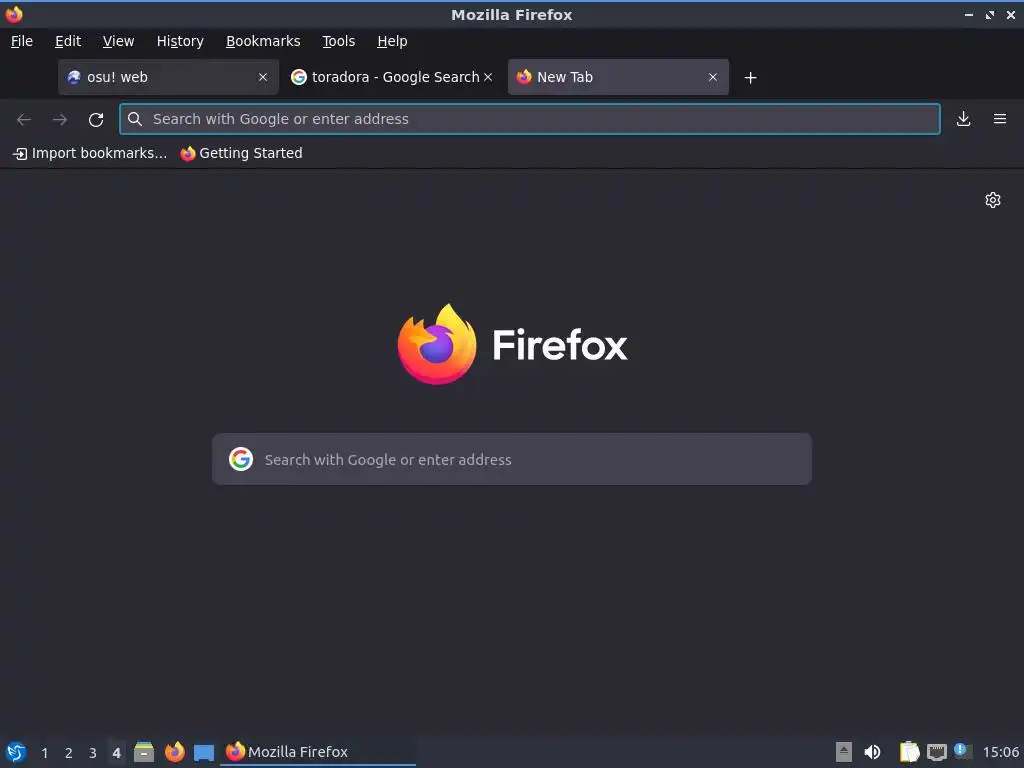The width and height of the screenshot is (1024, 768).
Task: Click the Firefox icon in title bar
Action: click(14, 14)
